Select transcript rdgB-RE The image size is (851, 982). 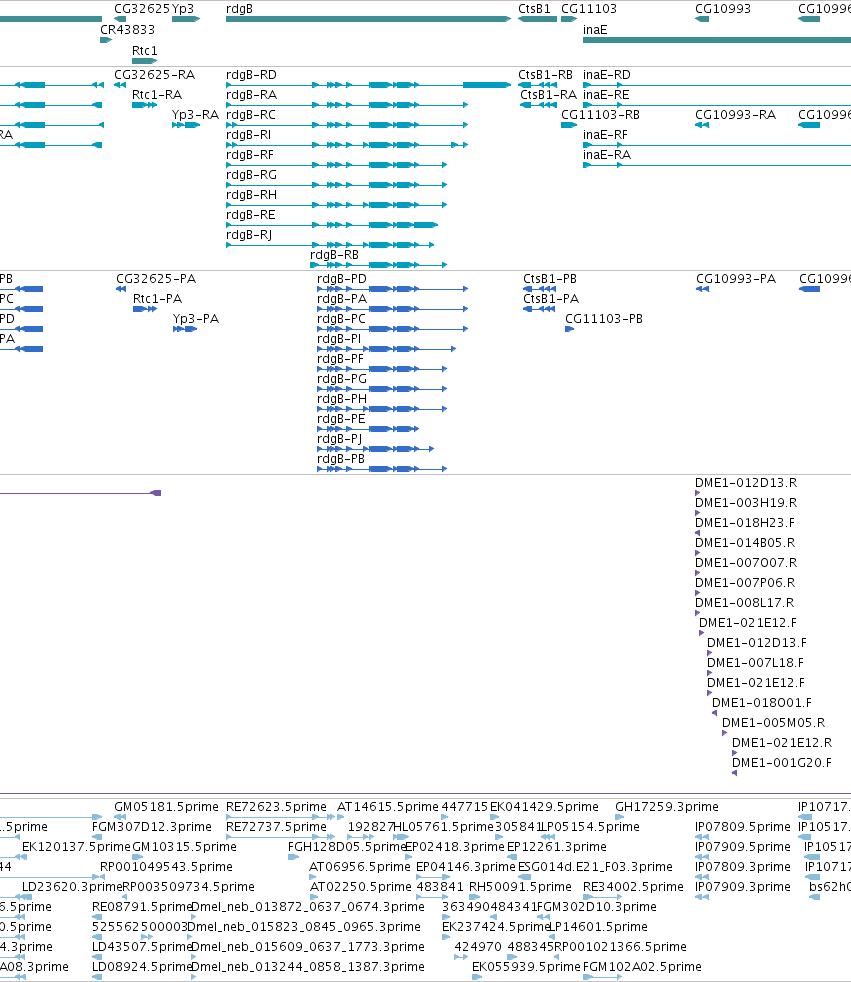click(332, 225)
